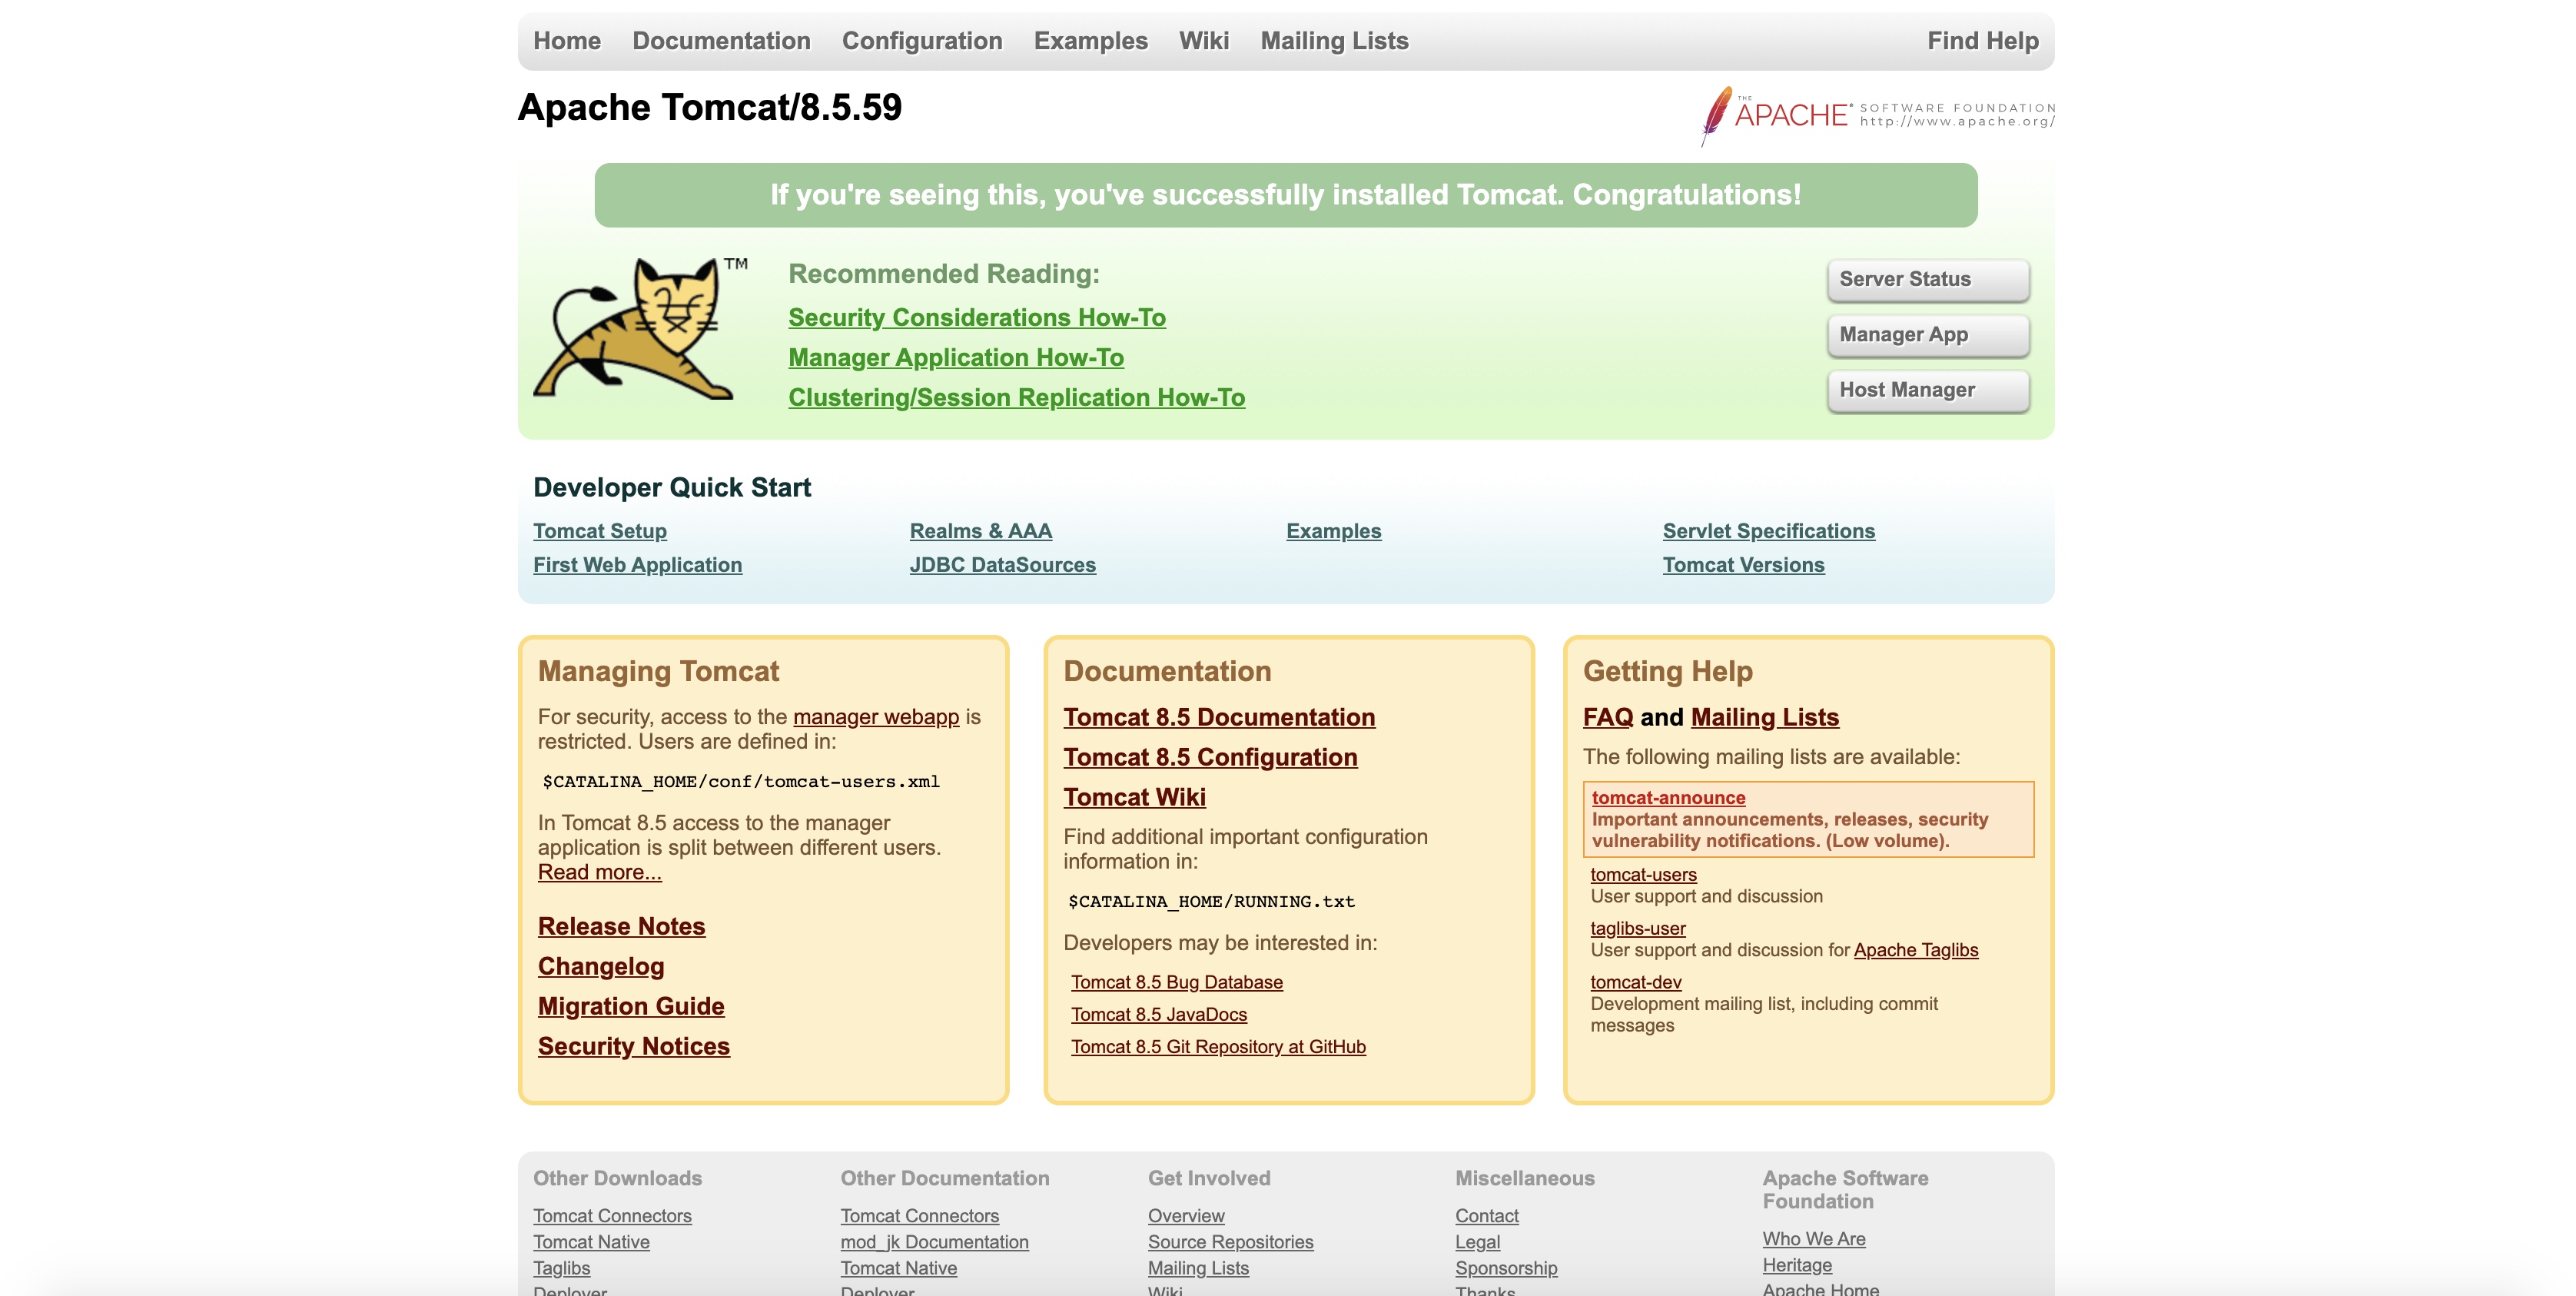Click Find Help in the navigation bar
This screenshot has width=2576, height=1296.
click(x=1982, y=41)
